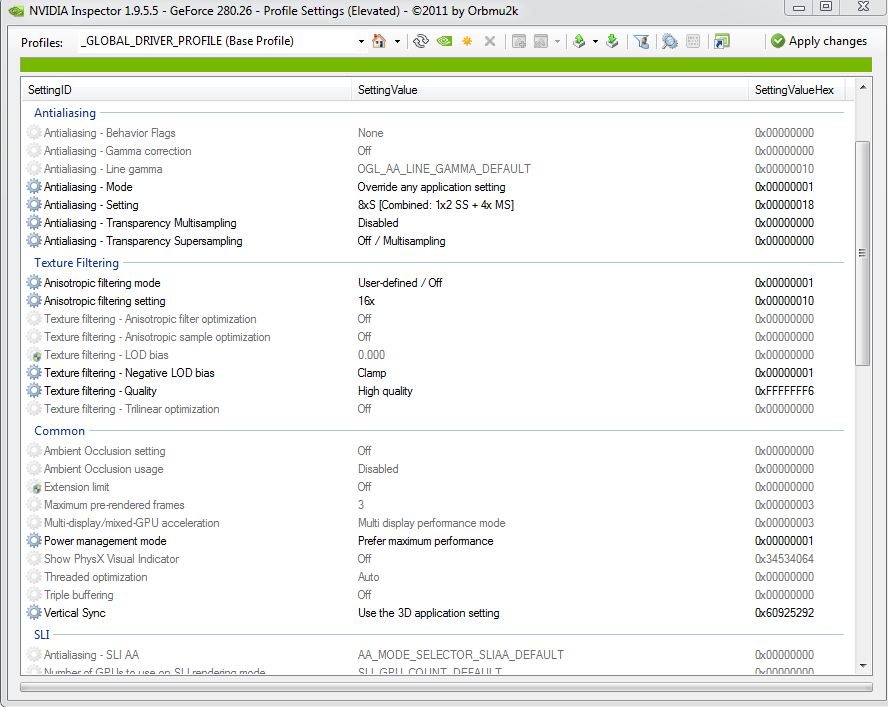This screenshot has height=707, width=888.
Task: Click the grayed bit value editor grid icon
Action: tap(693, 41)
